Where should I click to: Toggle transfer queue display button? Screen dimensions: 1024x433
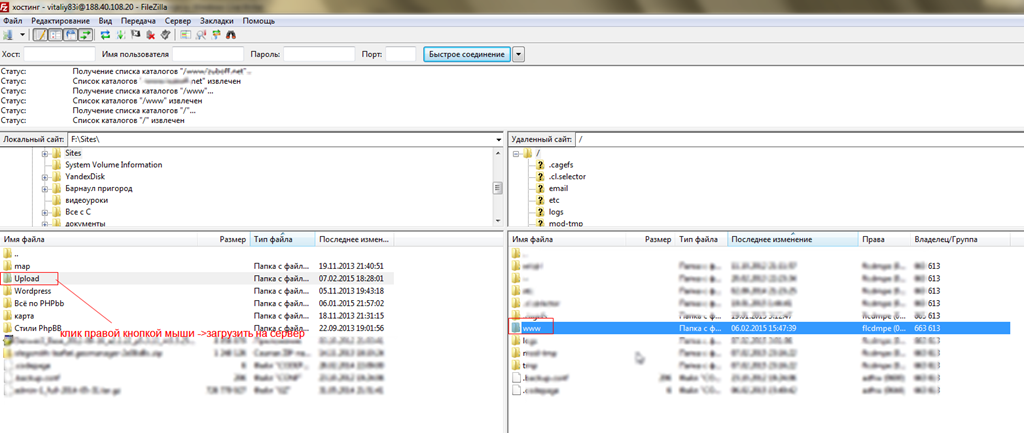point(85,34)
